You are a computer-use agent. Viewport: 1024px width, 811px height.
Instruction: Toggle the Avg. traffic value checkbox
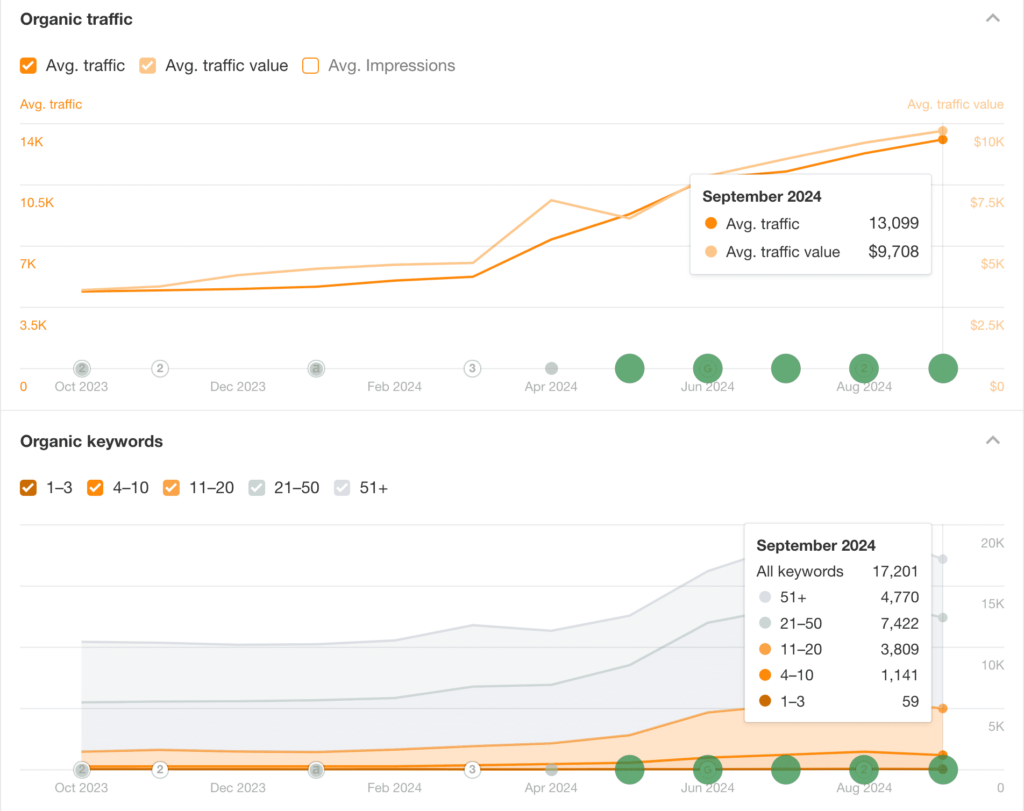(148, 65)
